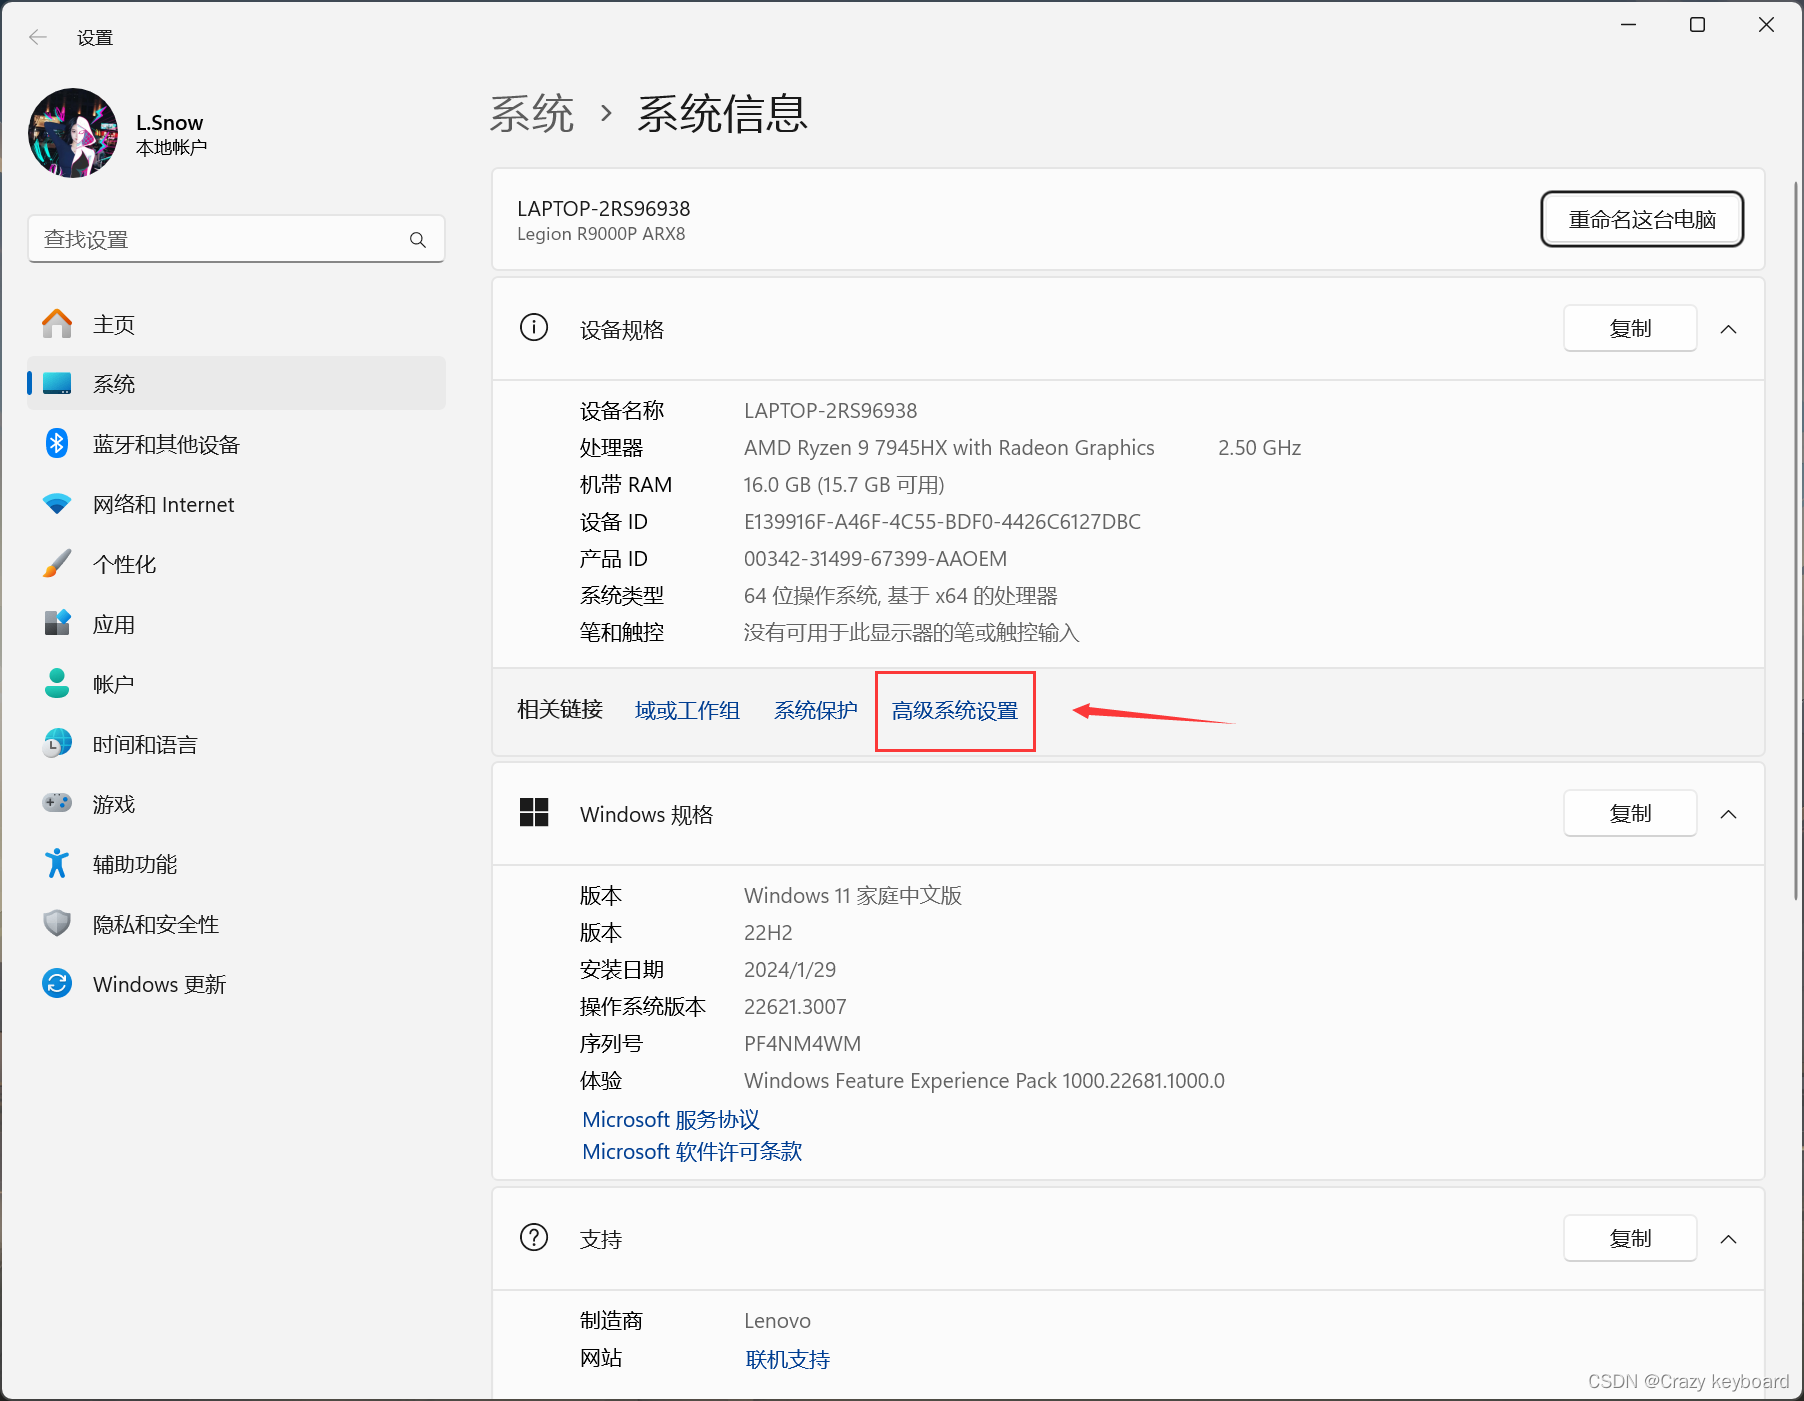Image resolution: width=1804 pixels, height=1401 pixels.
Task: Maximize the Settings window
Action: pyautogui.click(x=1697, y=25)
